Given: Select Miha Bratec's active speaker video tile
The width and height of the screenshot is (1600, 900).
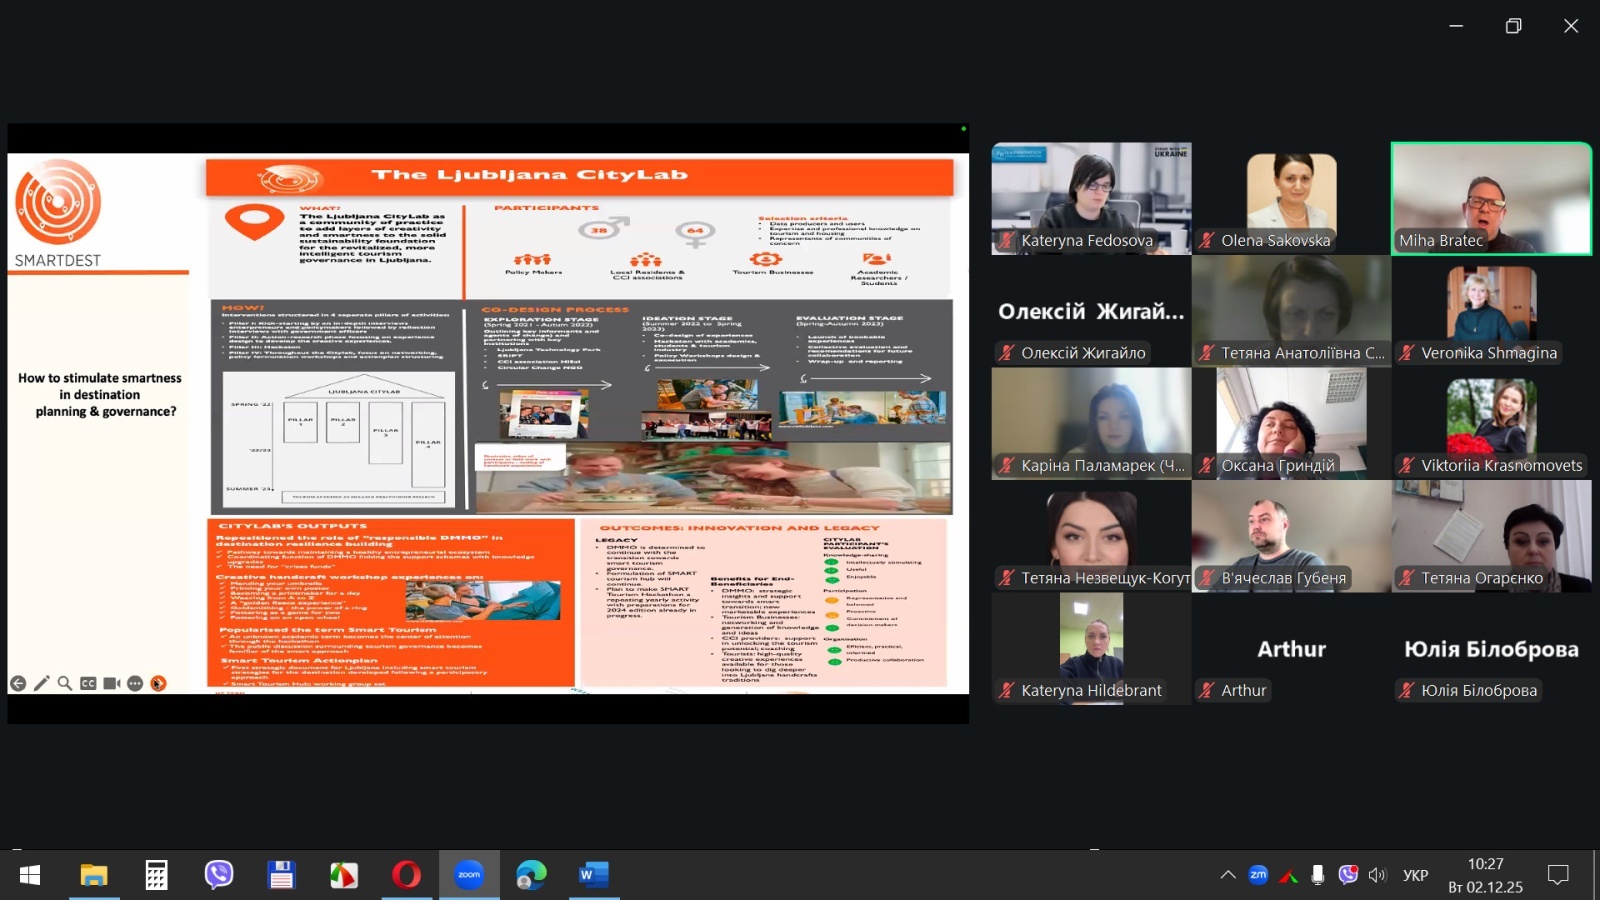Looking at the screenshot, I should pos(1491,198).
